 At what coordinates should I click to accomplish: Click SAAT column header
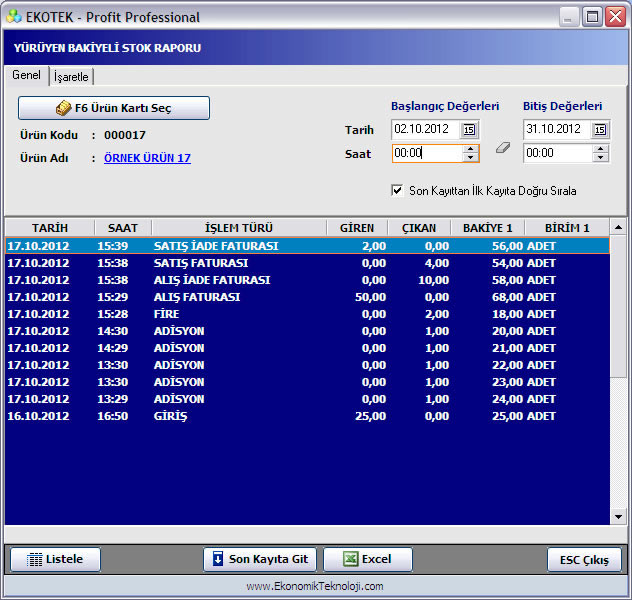pyautogui.click(x=123, y=228)
